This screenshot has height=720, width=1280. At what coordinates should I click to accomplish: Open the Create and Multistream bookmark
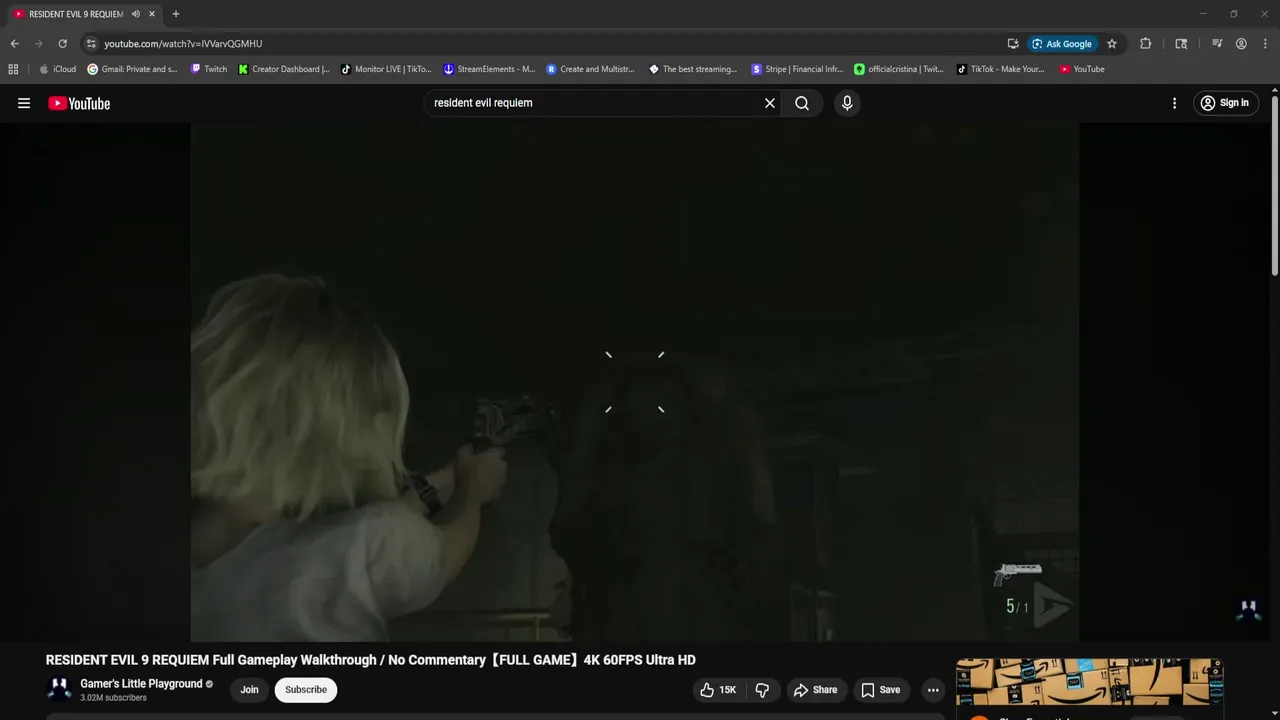591,69
